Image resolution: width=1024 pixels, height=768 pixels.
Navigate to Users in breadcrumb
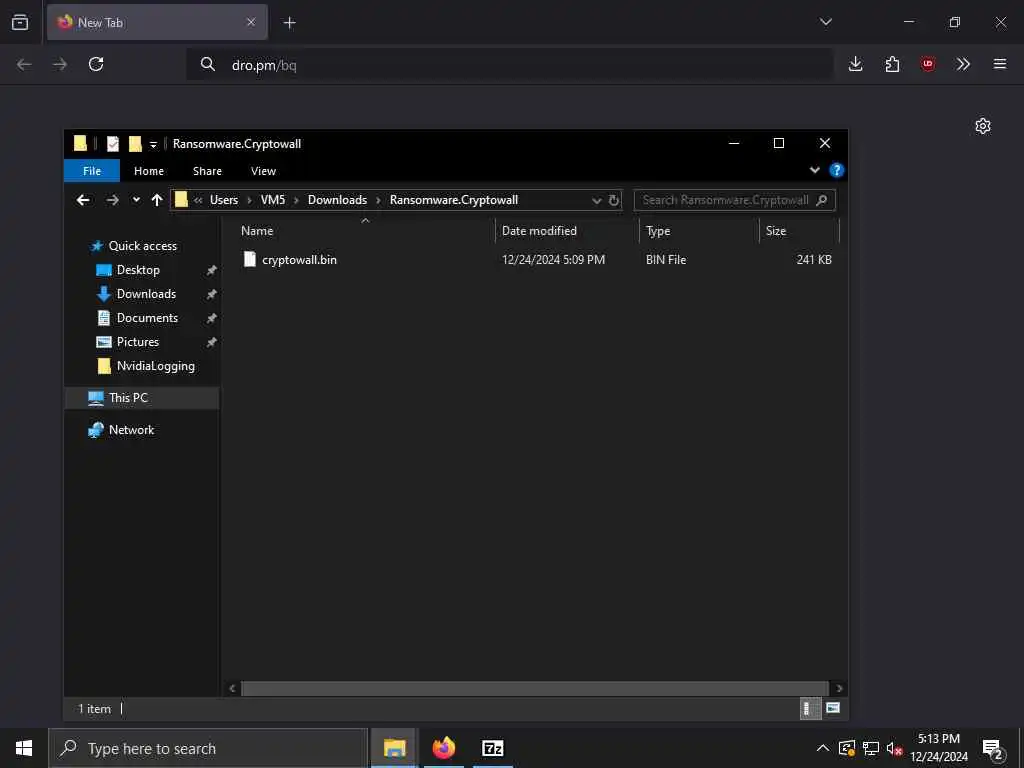(224, 200)
